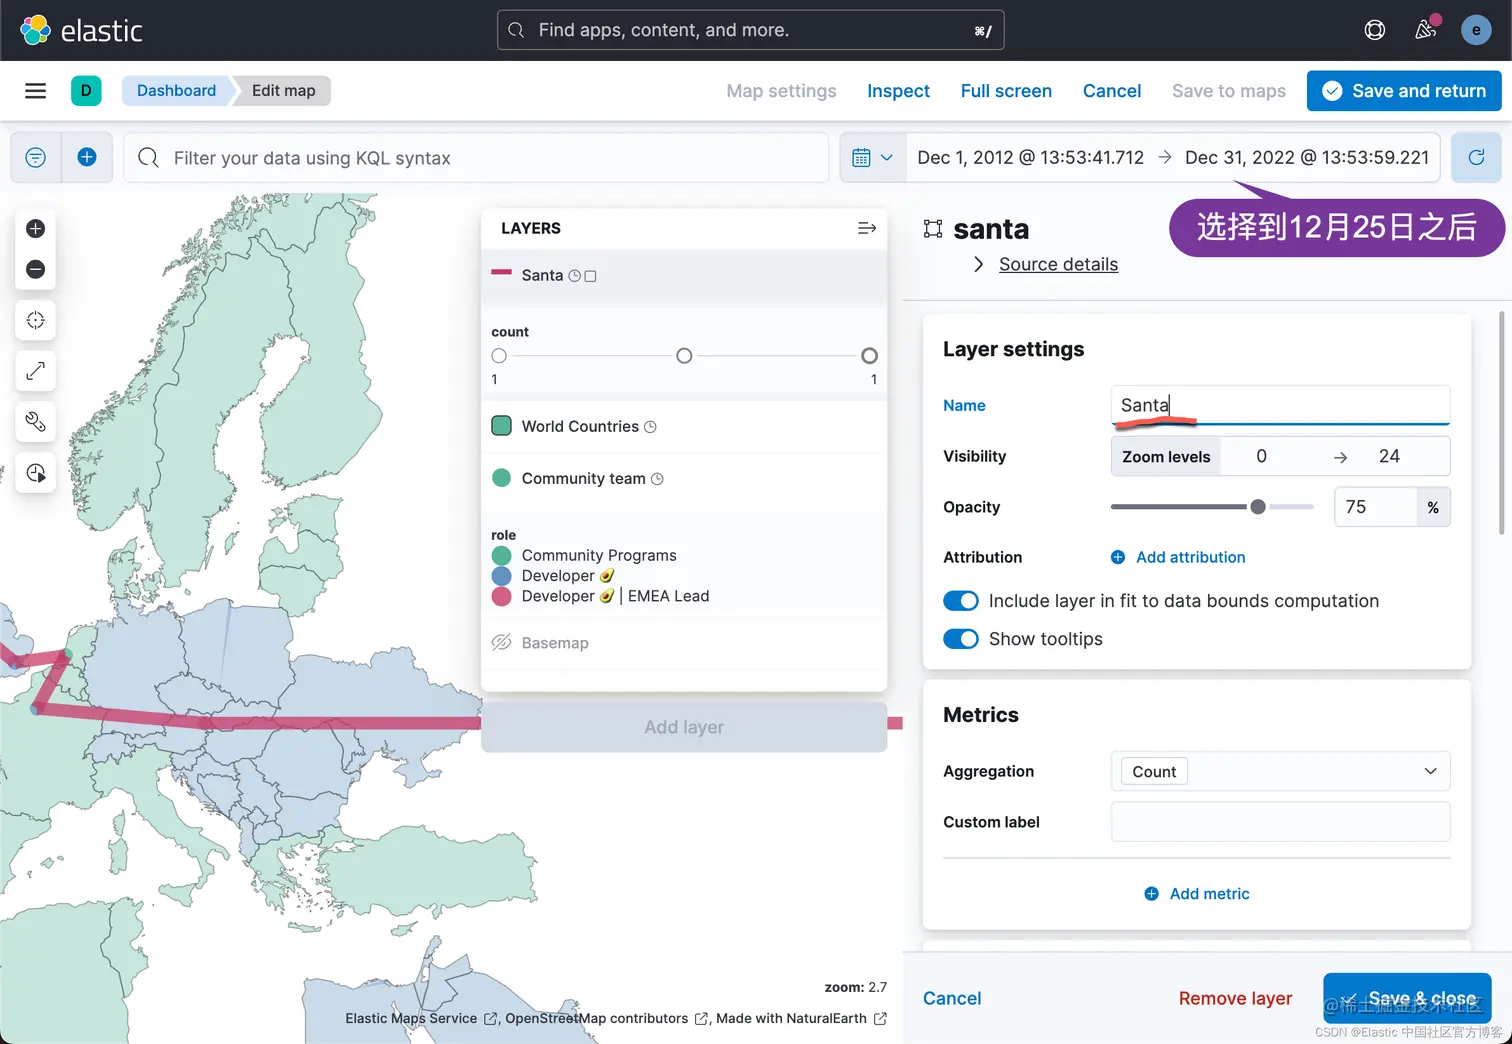Collapse the layers panel
This screenshot has width=1512, height=1044.
click(x=867, y=228)
